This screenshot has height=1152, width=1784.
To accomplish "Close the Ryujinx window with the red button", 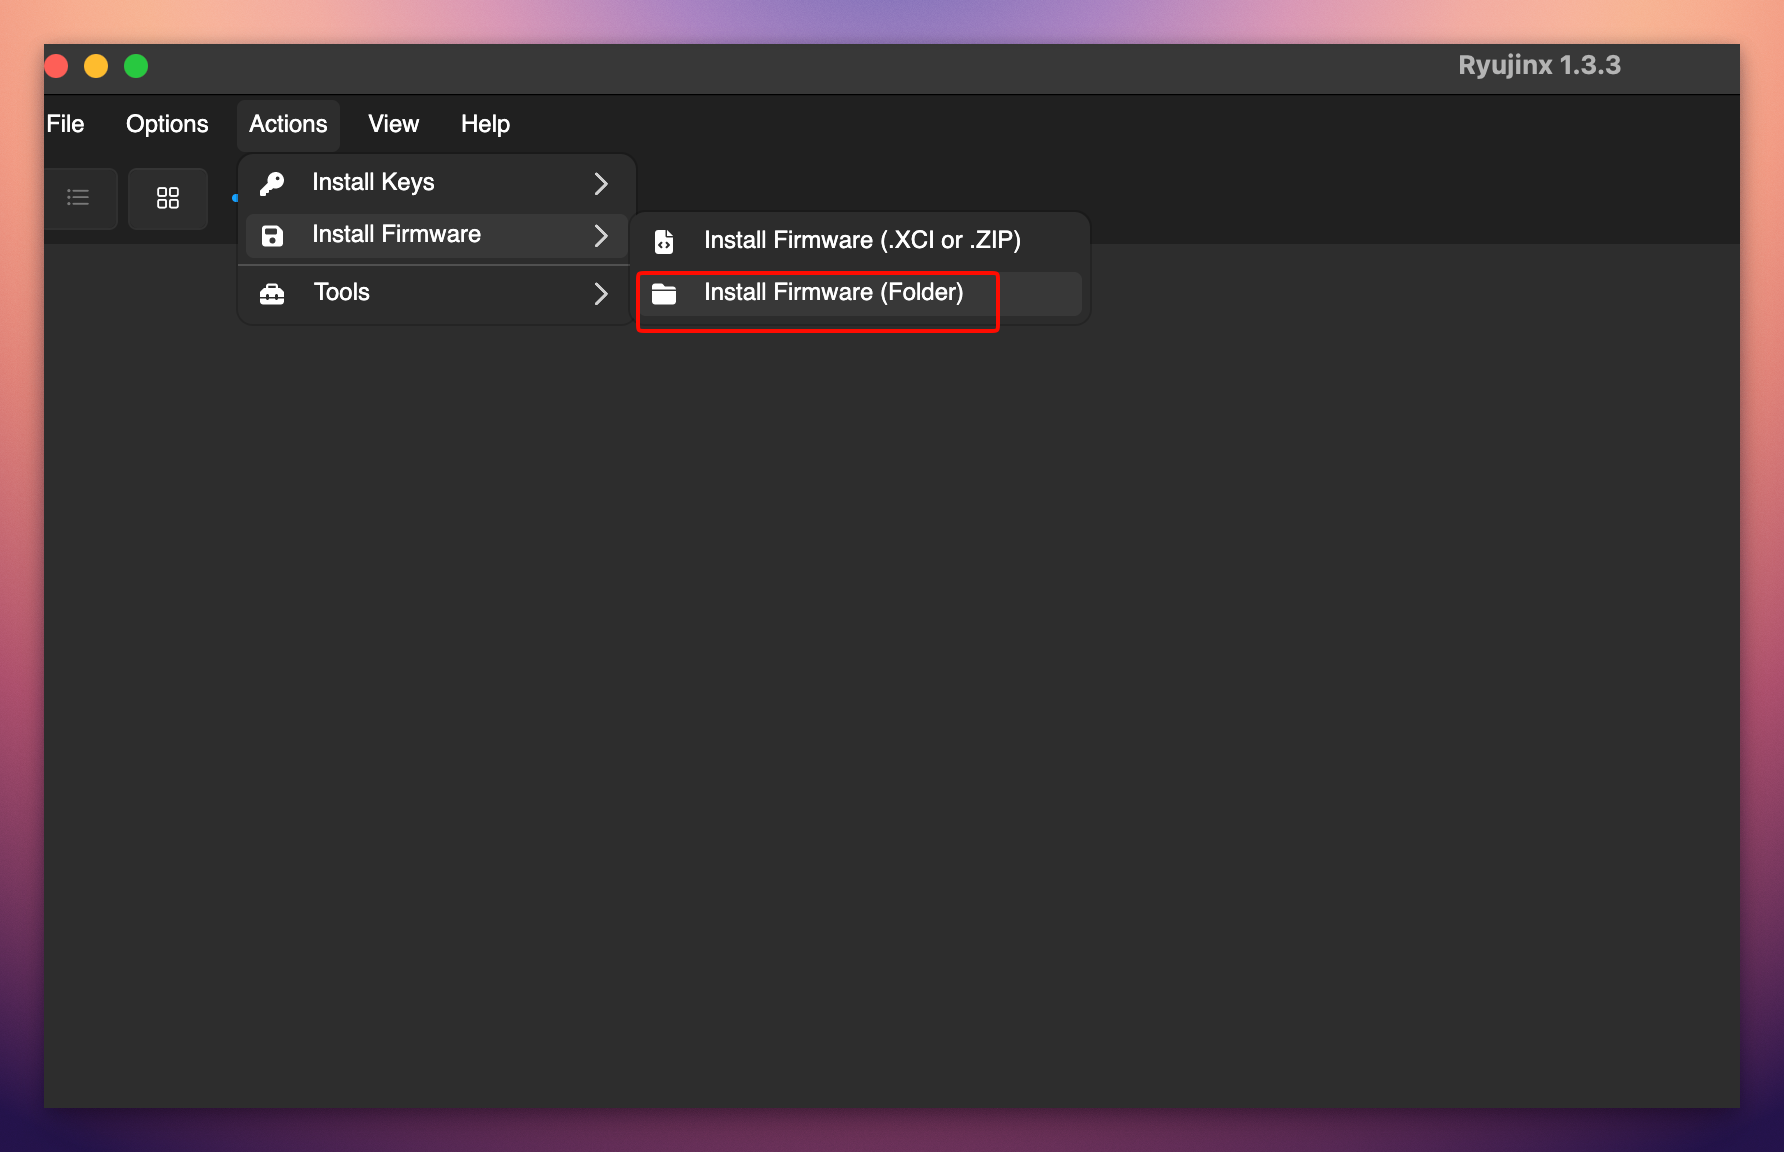I will [x=56, y=66].
